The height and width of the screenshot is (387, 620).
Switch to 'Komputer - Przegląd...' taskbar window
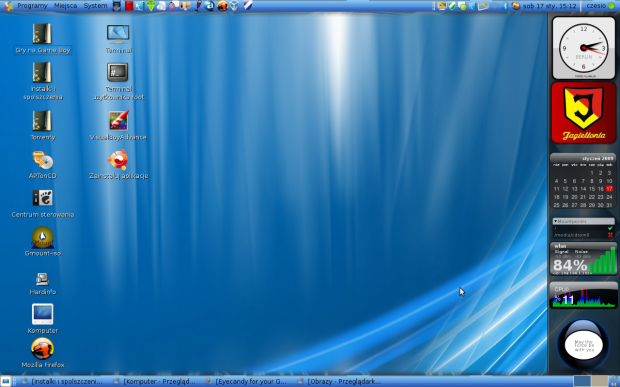pos(155,381)
